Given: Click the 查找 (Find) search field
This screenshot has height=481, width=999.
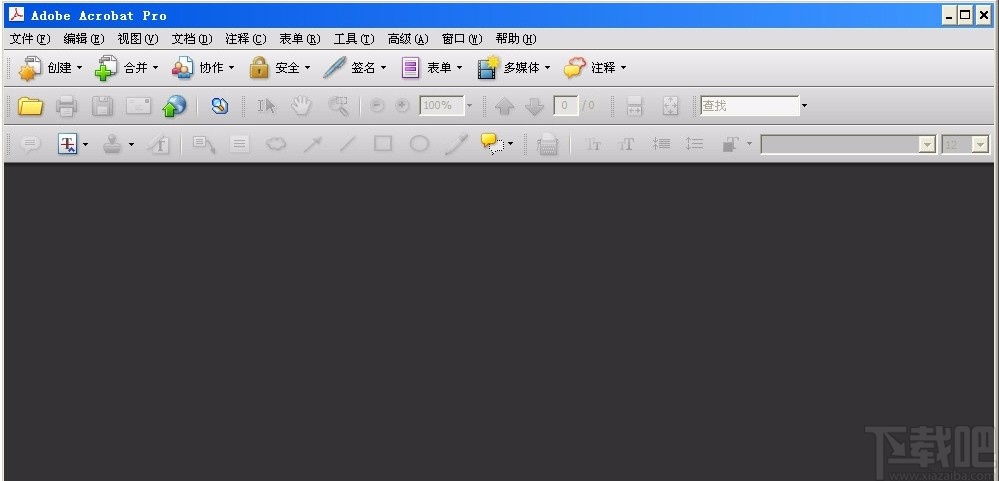Looking at the screenshot, I should (750, 106).
